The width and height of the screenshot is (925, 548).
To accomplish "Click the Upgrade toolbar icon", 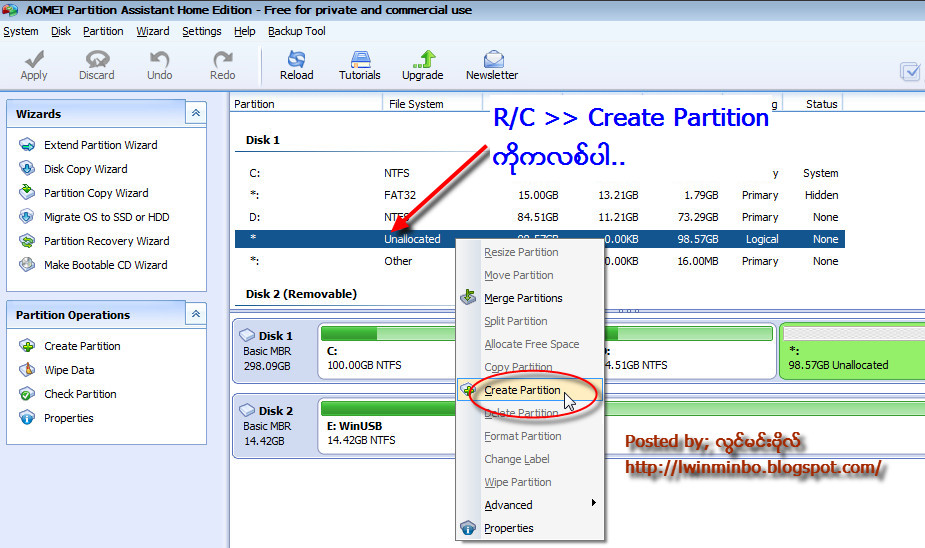I will pyautogui.click(x=423, y=59).
